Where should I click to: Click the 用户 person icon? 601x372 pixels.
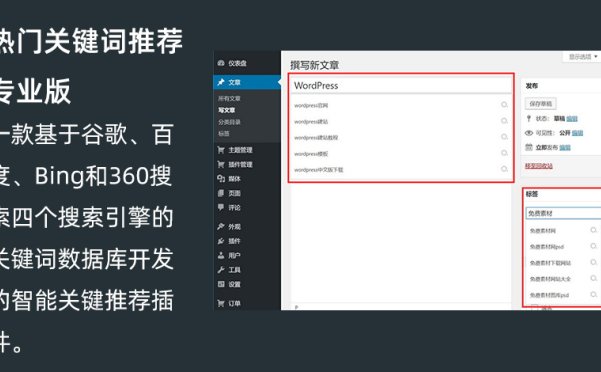(221, 255)
